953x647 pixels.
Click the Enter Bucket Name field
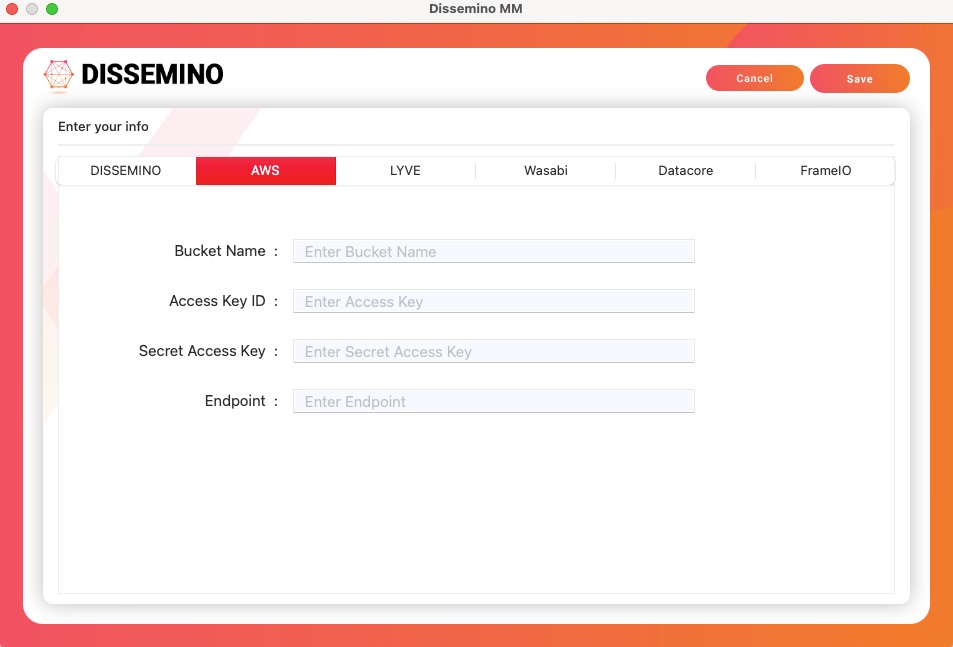coord(493,251)
